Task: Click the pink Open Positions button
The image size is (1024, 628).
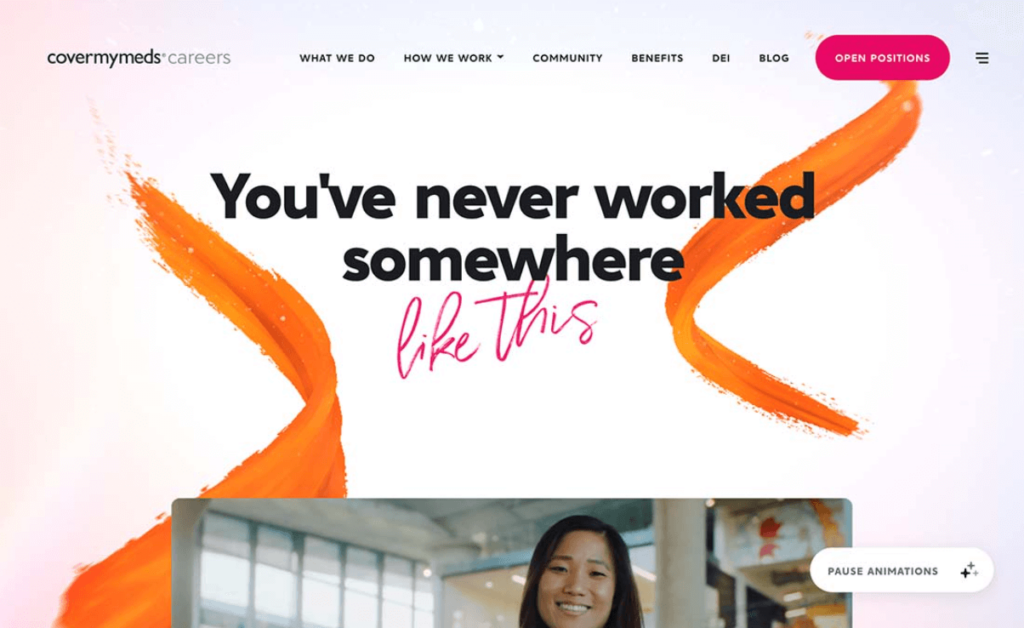Action: (882, 57)
